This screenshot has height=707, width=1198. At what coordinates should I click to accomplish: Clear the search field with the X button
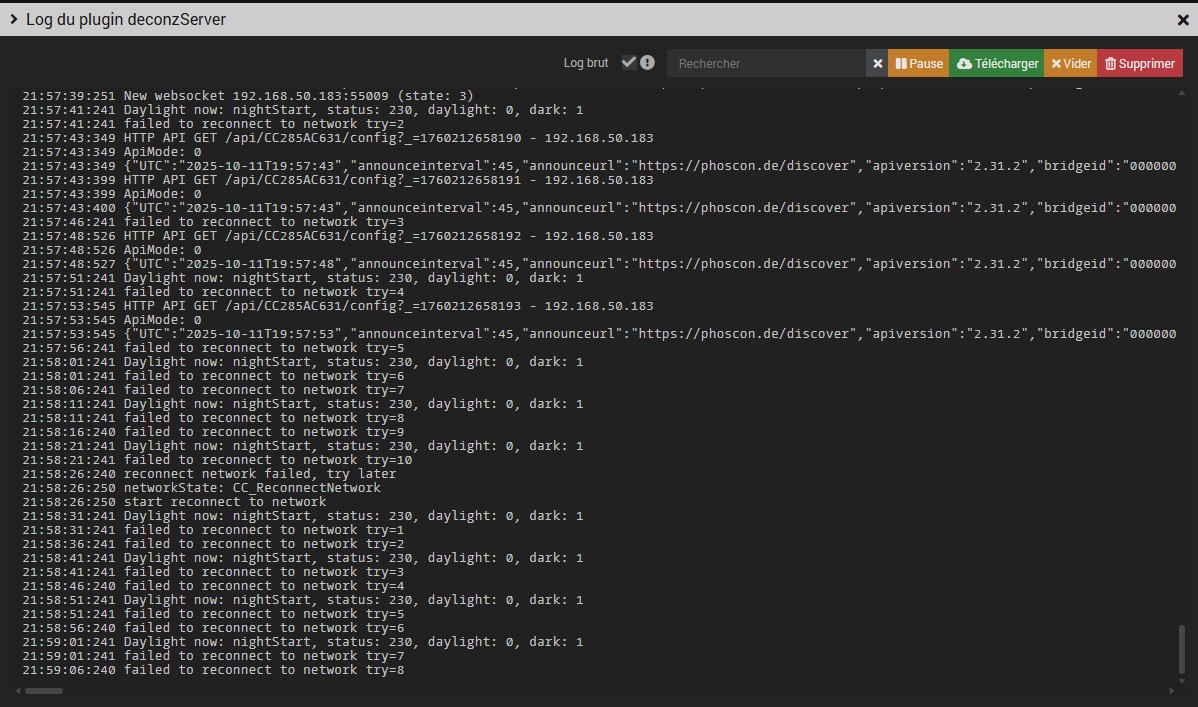point(877,63)
